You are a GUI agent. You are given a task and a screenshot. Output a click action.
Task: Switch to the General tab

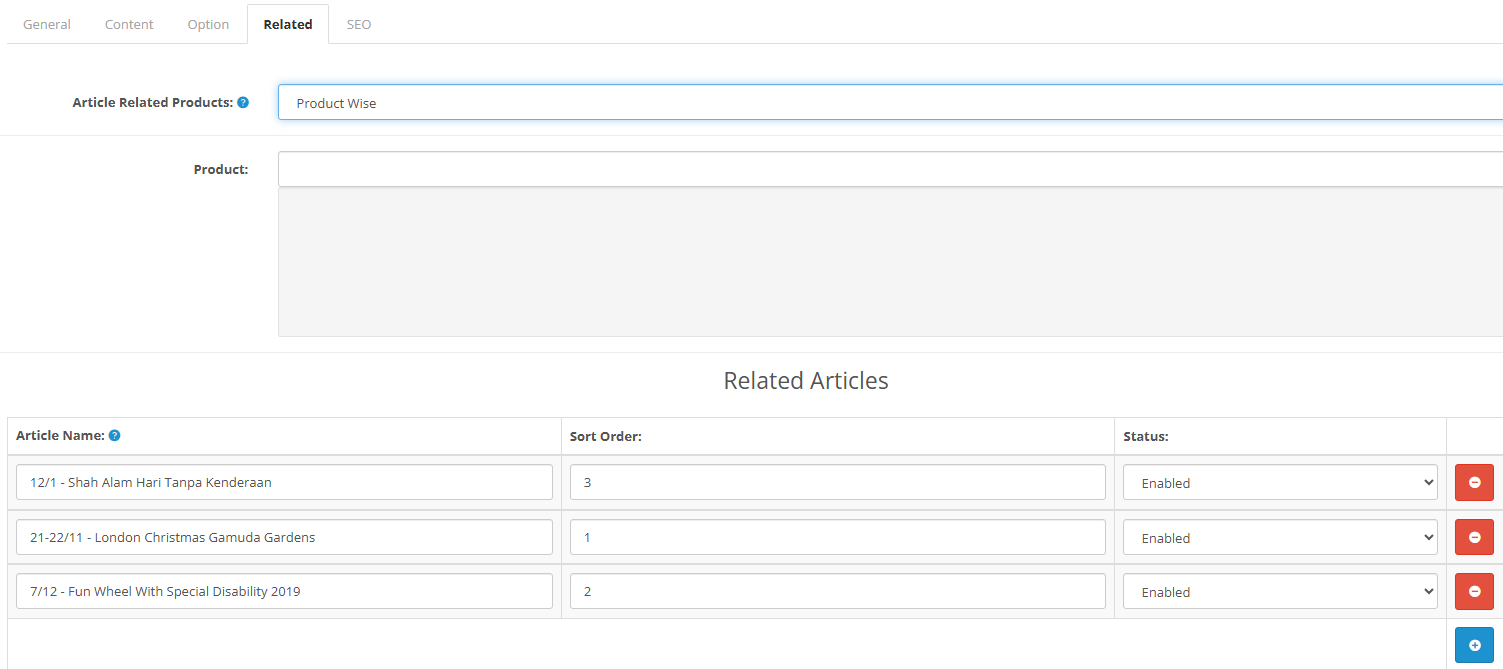(47, 24)
